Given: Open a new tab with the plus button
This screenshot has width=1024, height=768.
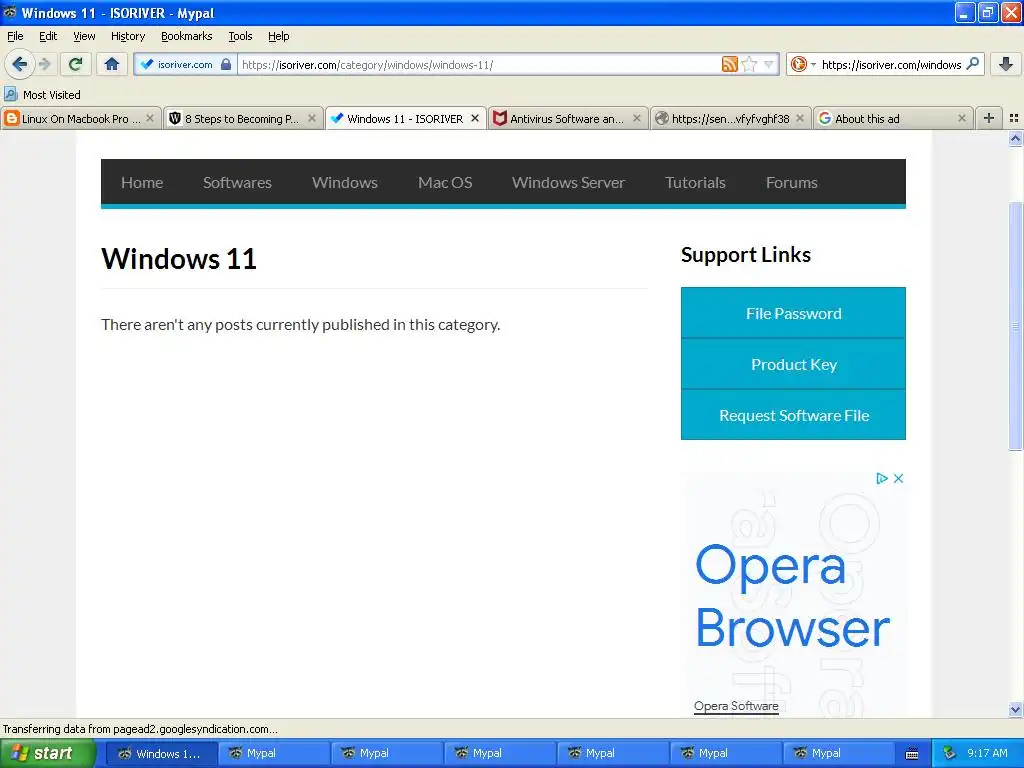Looking at the screenshot, I should pyautogui.click(x=989, y=118).
